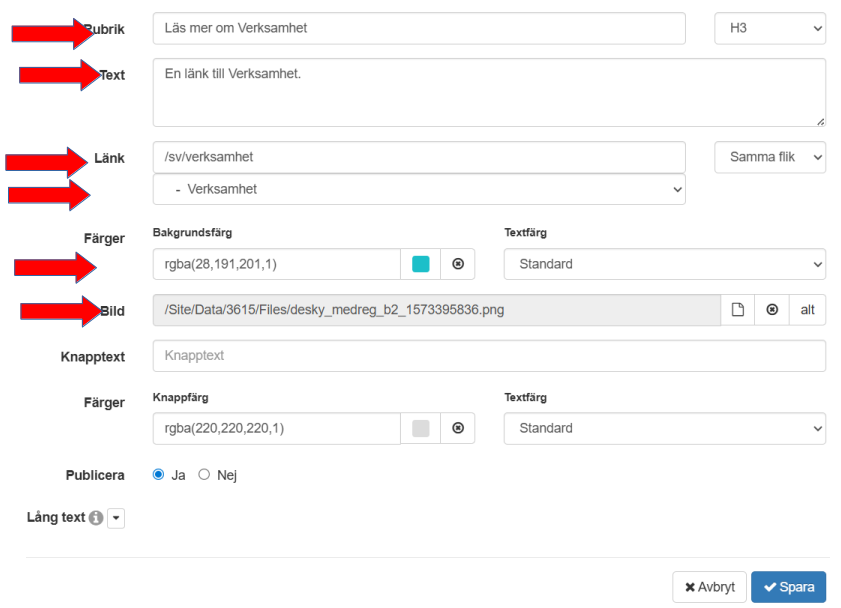Expand the Lång text section arrow

click(x=116, y=518)
